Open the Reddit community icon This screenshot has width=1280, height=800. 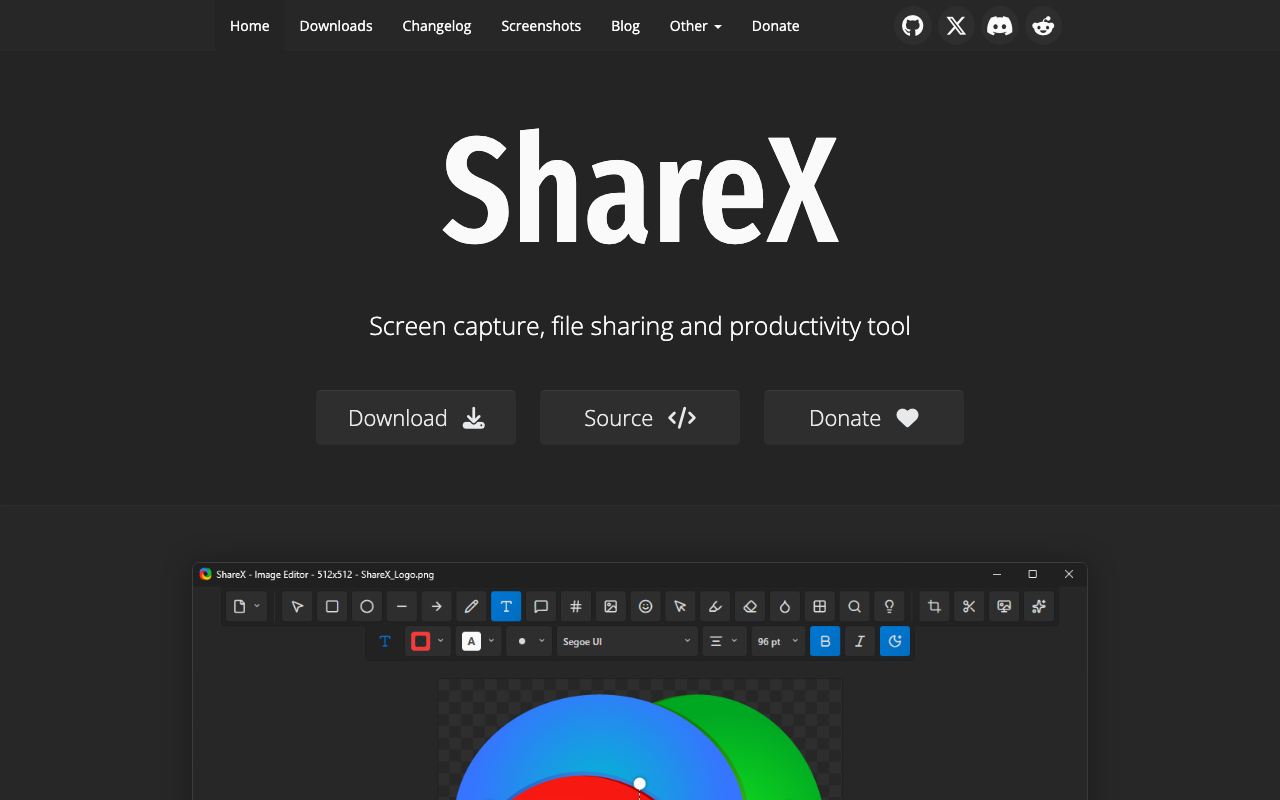tap(1043, 26)
